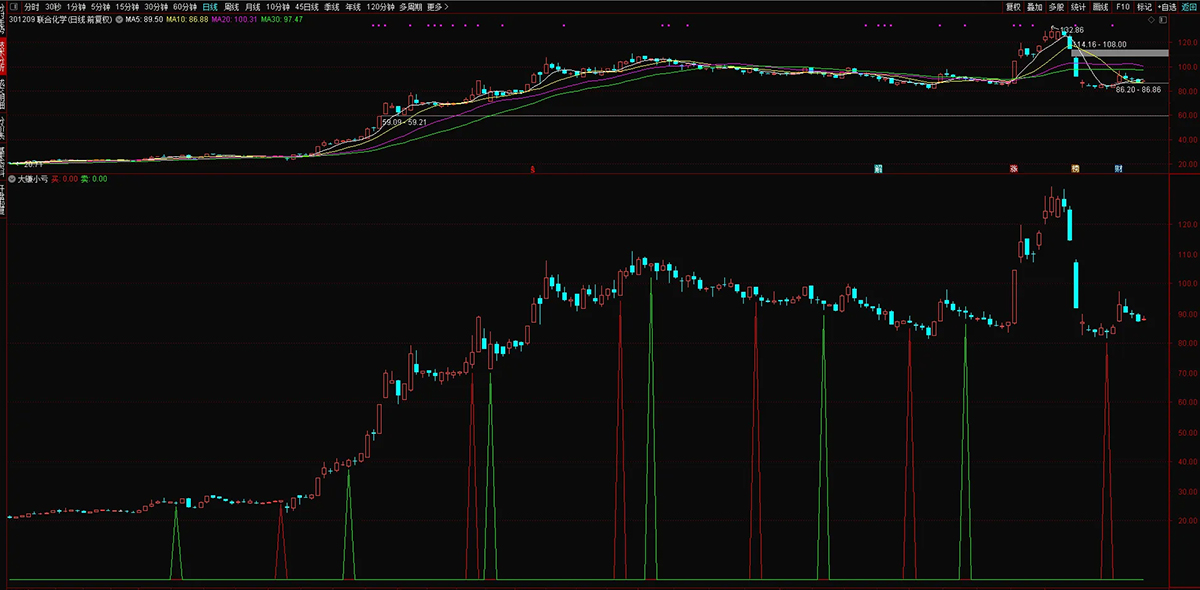Select the 30秒 period tab
Image resolution: width=1200 pixels, height=590 pixels.
coord(53,6)
